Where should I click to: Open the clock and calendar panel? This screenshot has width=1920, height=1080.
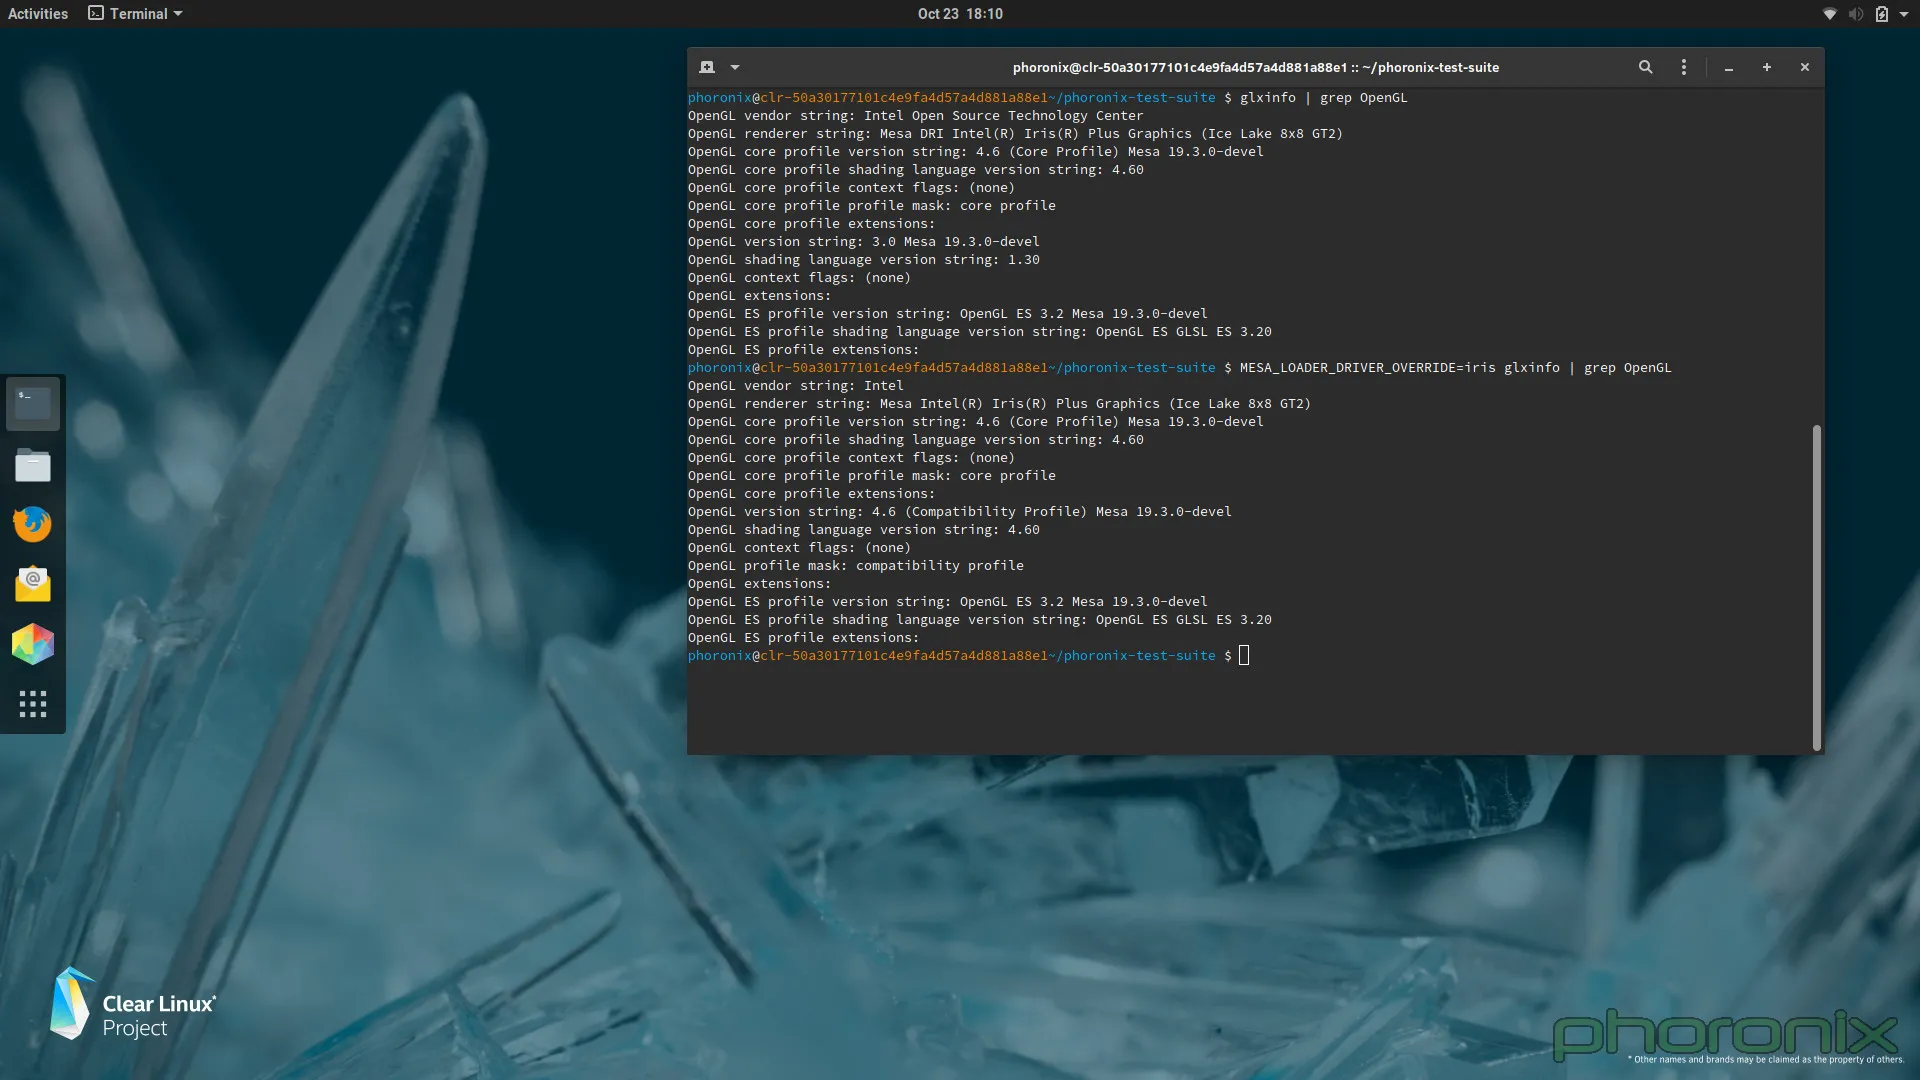pos(960,14)
